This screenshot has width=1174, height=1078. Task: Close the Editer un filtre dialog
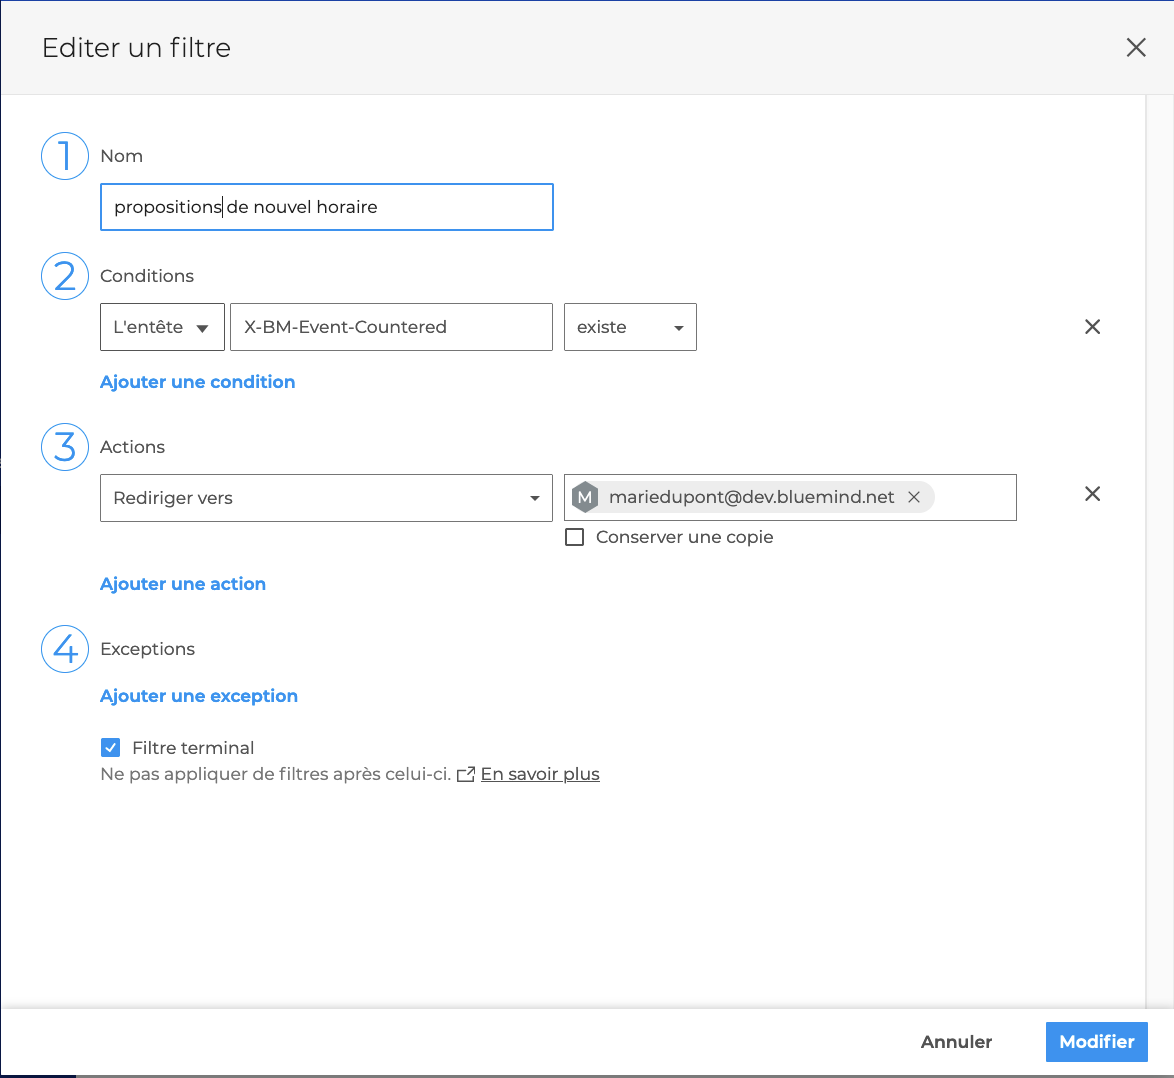tap(1136, 48)
